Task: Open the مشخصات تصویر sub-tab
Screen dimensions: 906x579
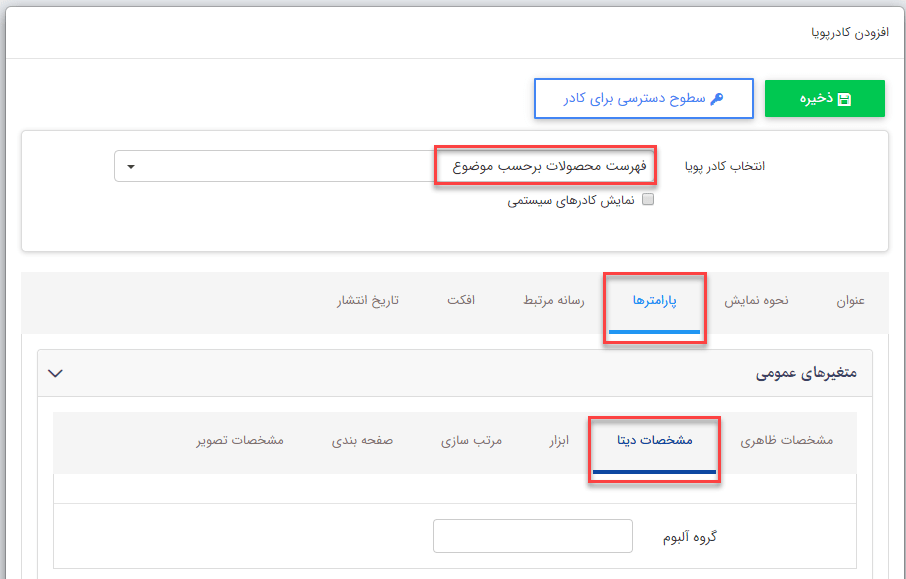Action: click(240, 440)
